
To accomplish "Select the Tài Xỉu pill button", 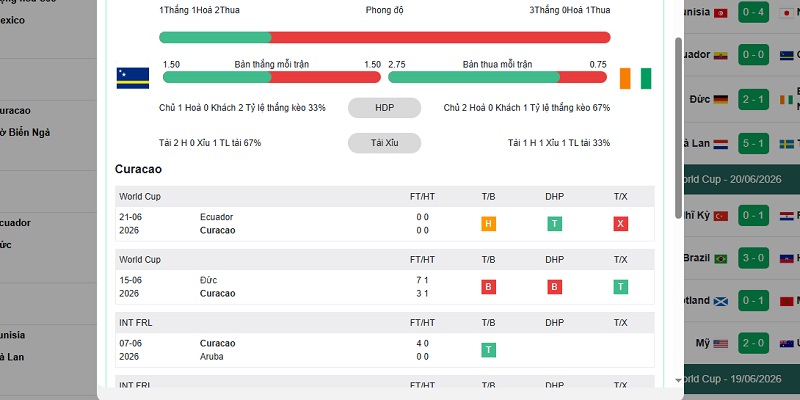I will coord(384,143).
